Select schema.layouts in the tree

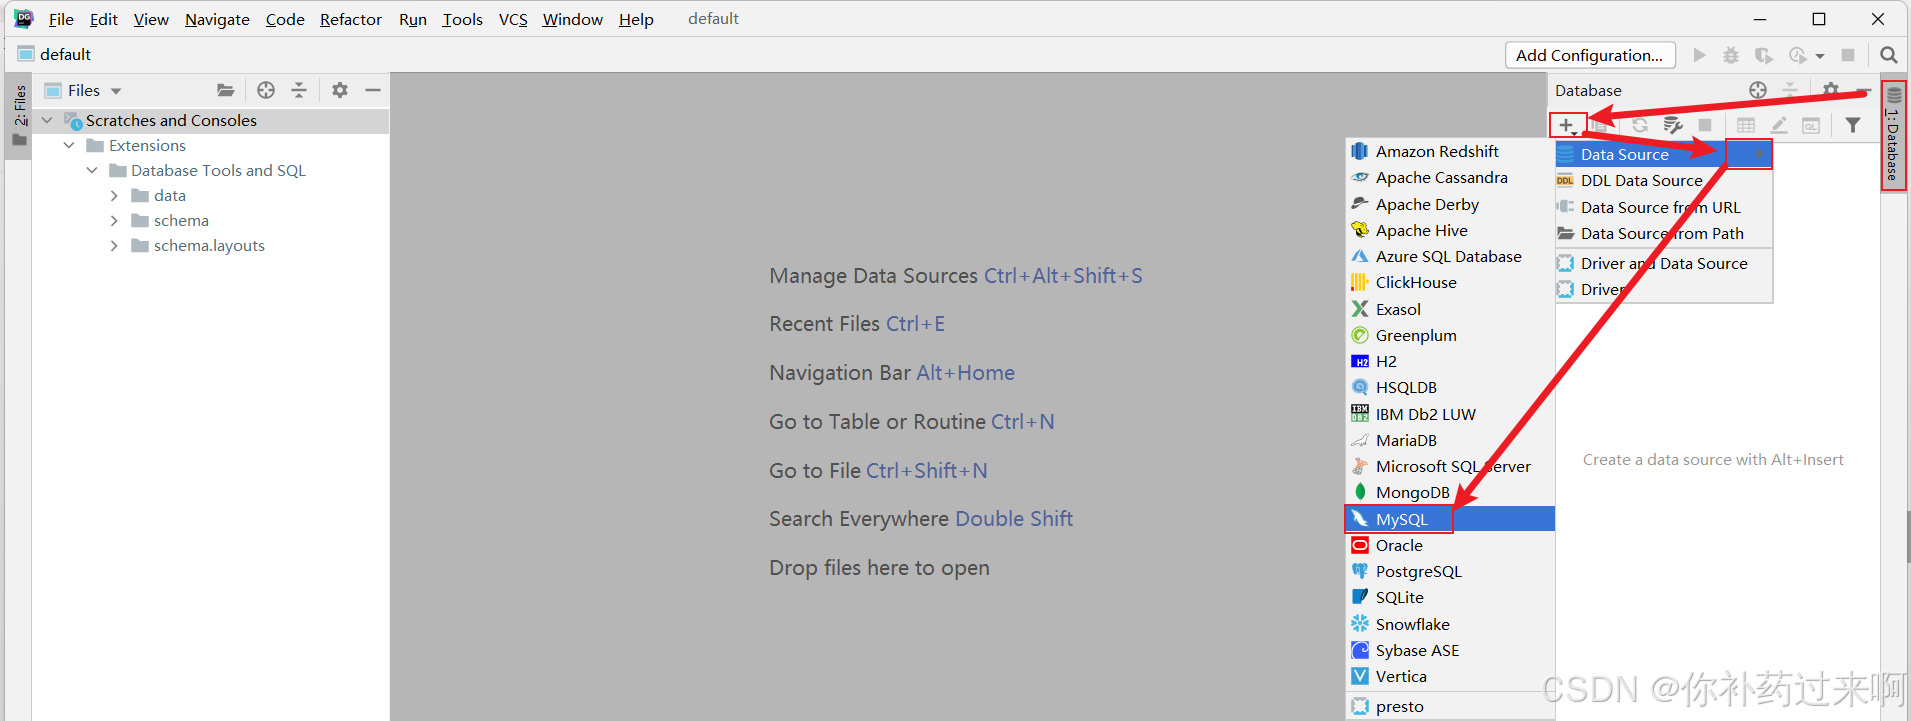click(x=209, y=245)
